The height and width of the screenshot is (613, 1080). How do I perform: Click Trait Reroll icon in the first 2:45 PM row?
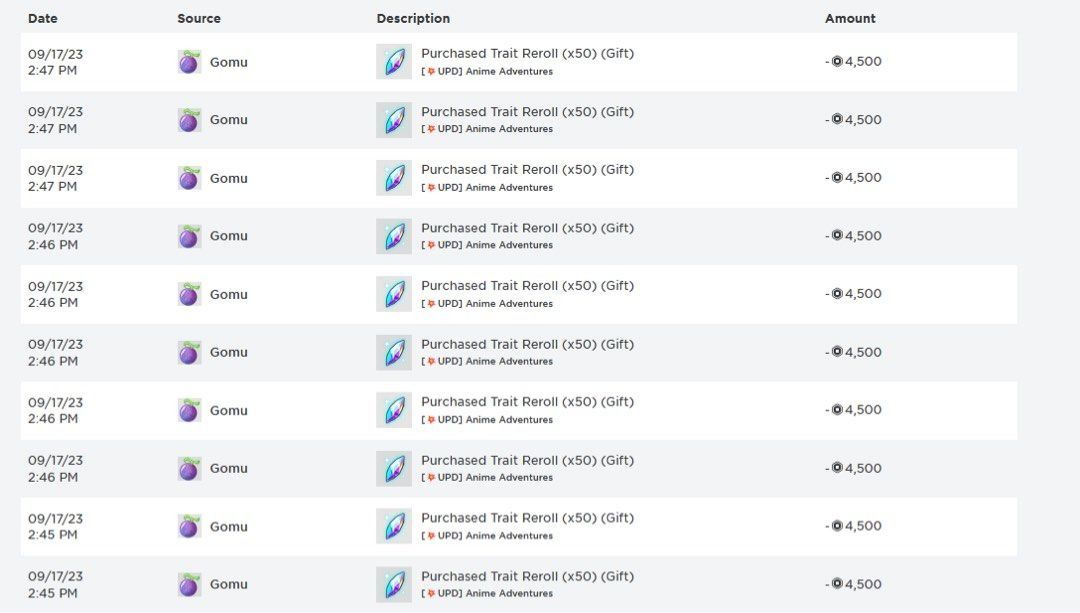tap(393, 526)
